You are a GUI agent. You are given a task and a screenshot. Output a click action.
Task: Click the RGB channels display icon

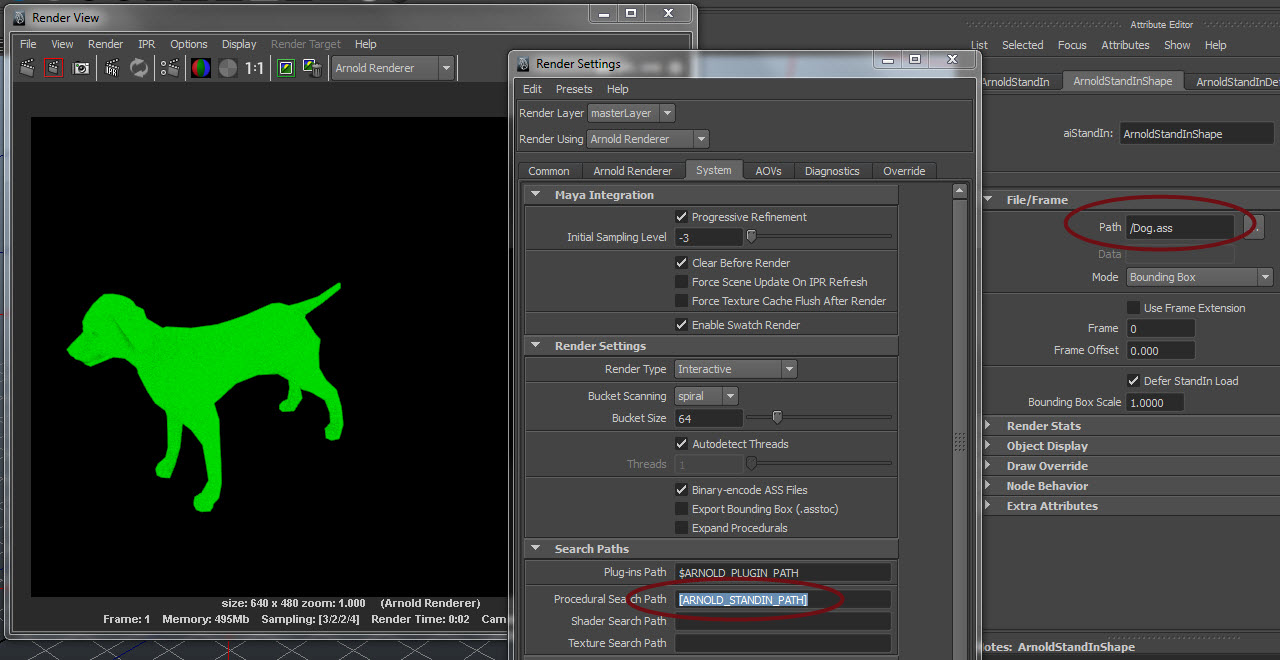pos(201,68)
